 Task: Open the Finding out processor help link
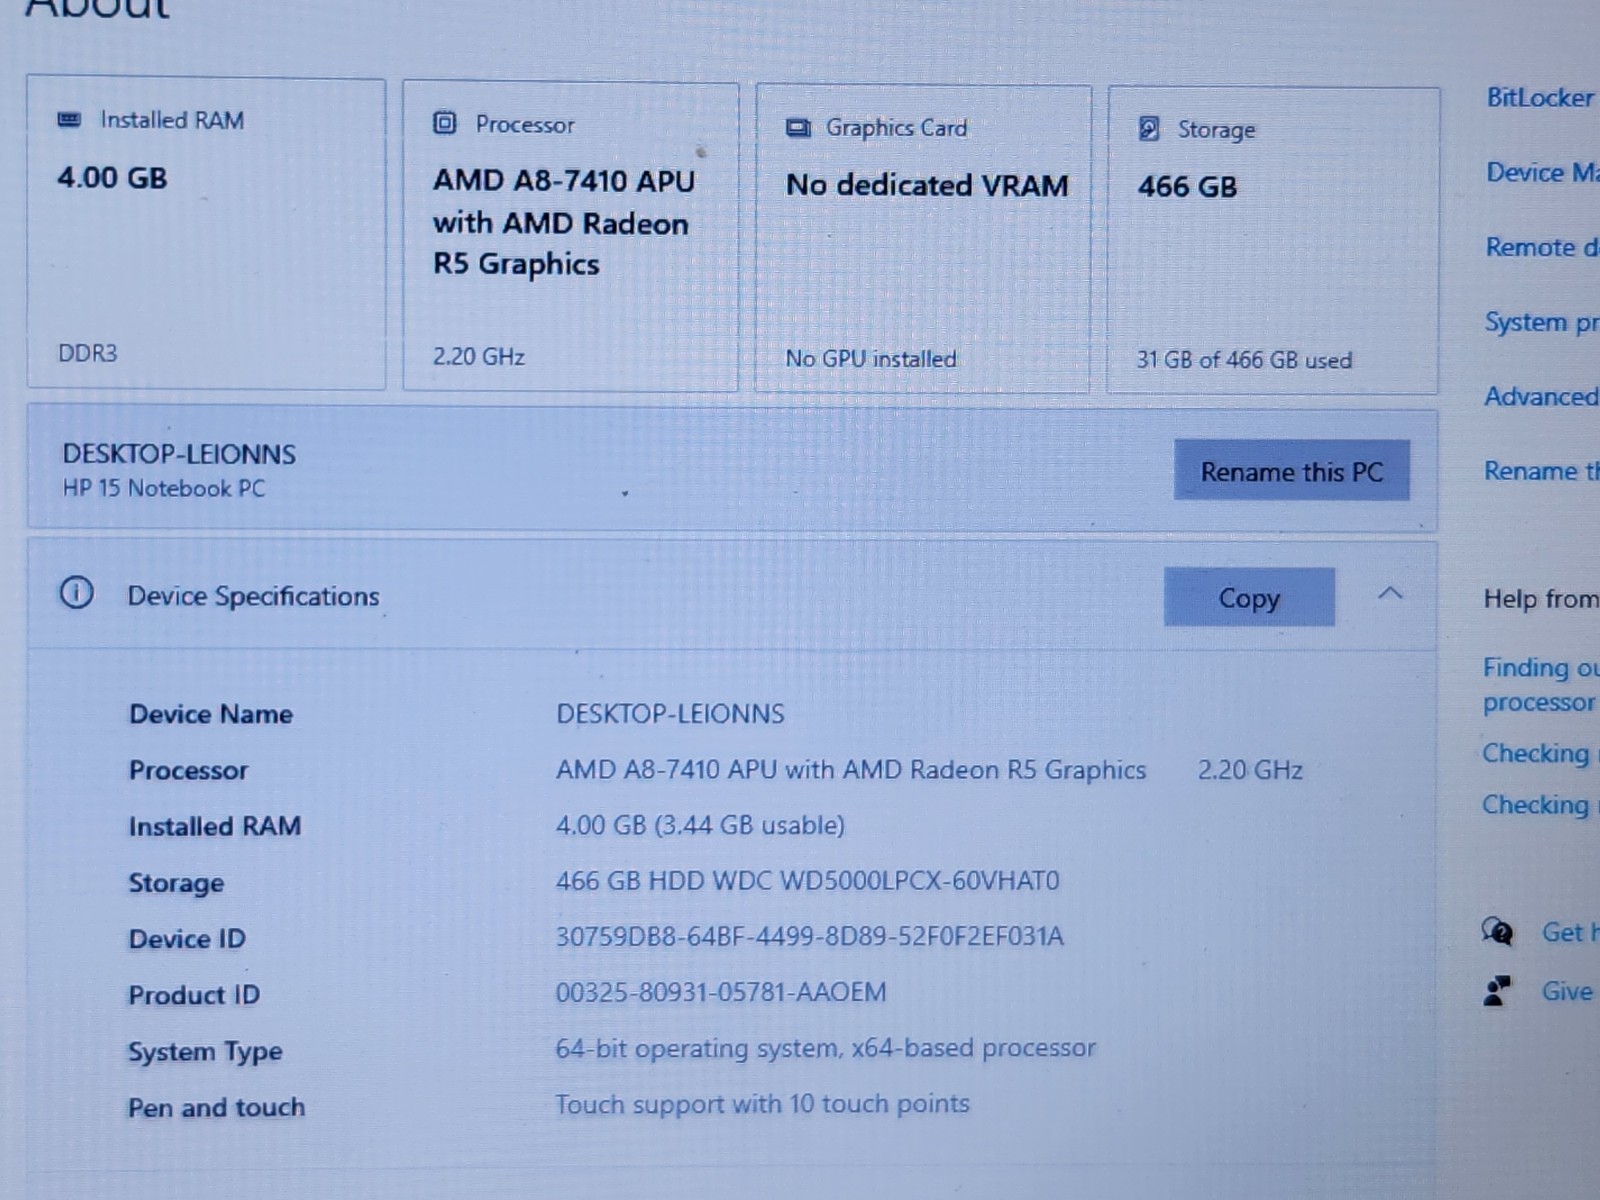coord(1540,685)
